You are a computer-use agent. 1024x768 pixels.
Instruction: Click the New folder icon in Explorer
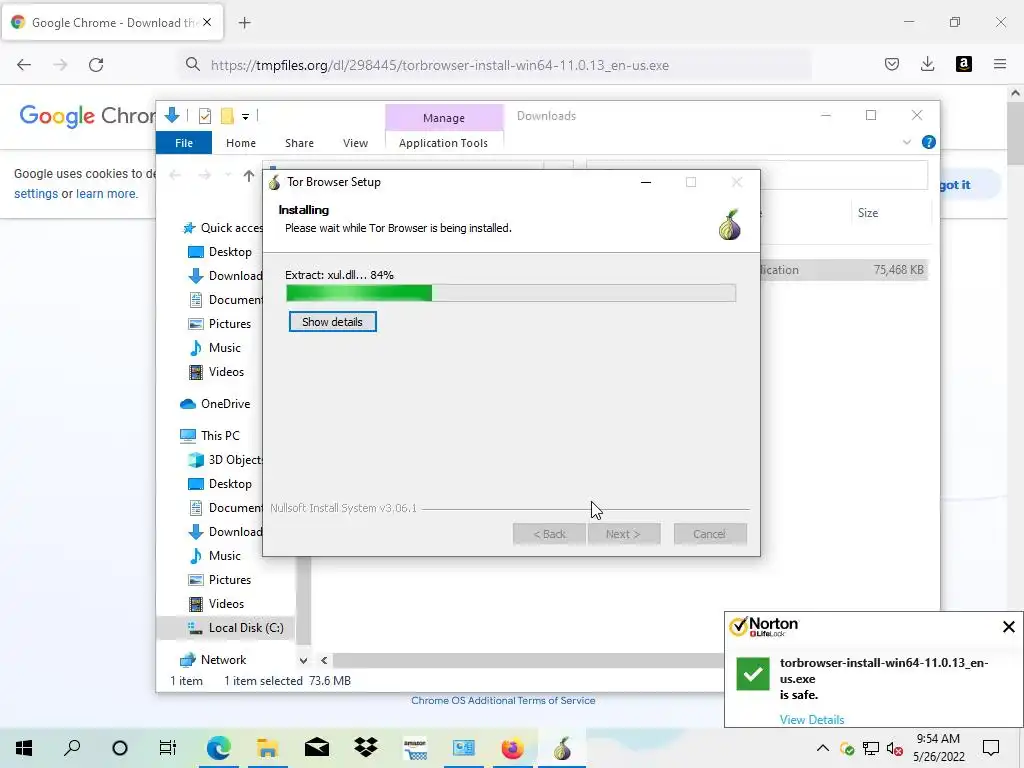click(x=227, y=116)
